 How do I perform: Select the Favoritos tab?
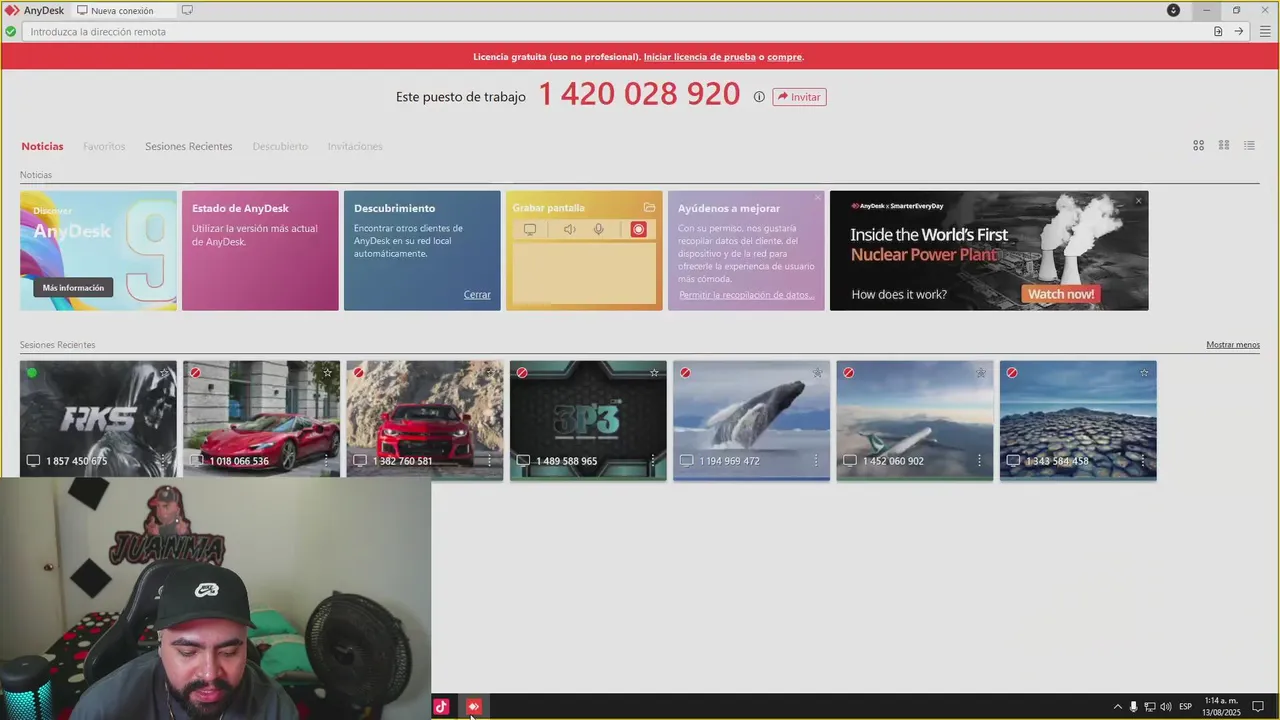(x=104, y=146)
